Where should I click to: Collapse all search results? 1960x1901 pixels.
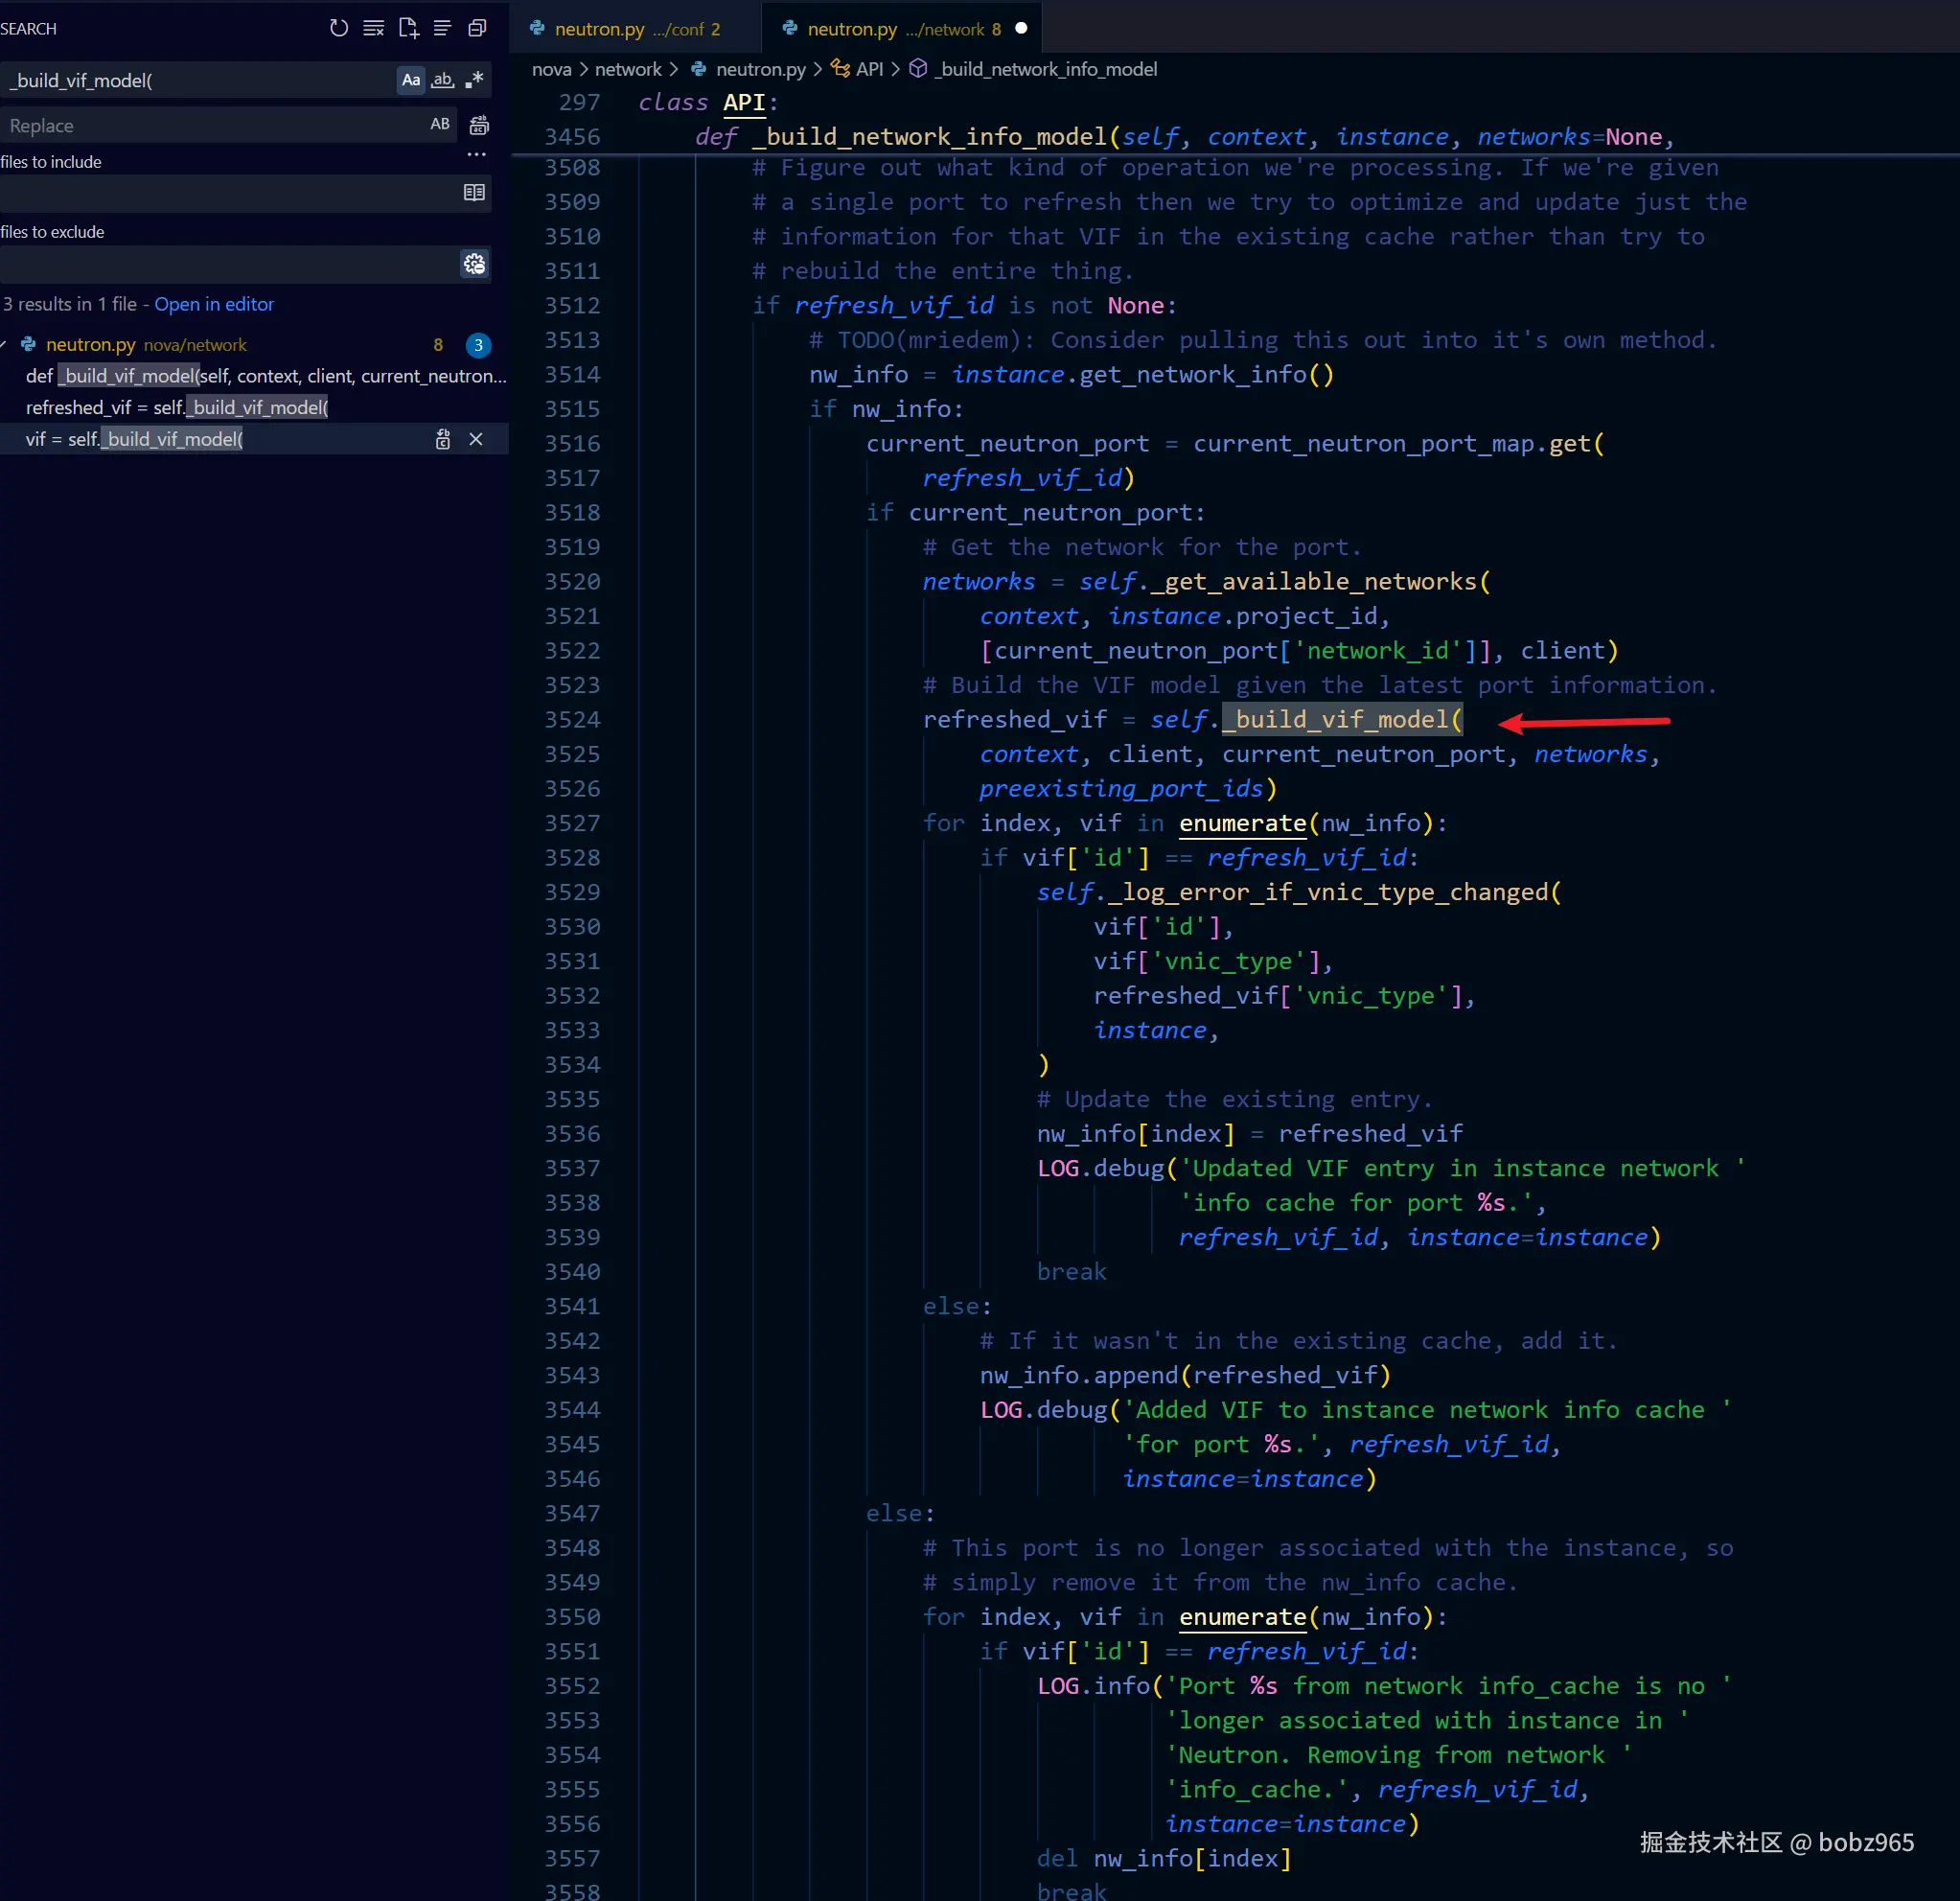click(x=477, y=28)
